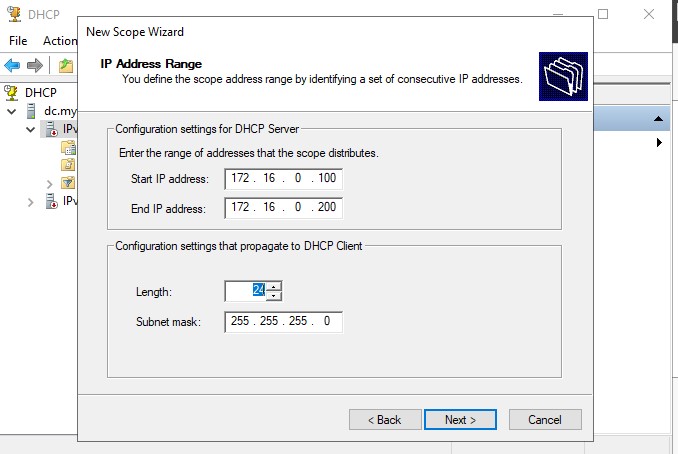Click last octet 100 of Start IP address
678x454 pixels.
[327, 178]
